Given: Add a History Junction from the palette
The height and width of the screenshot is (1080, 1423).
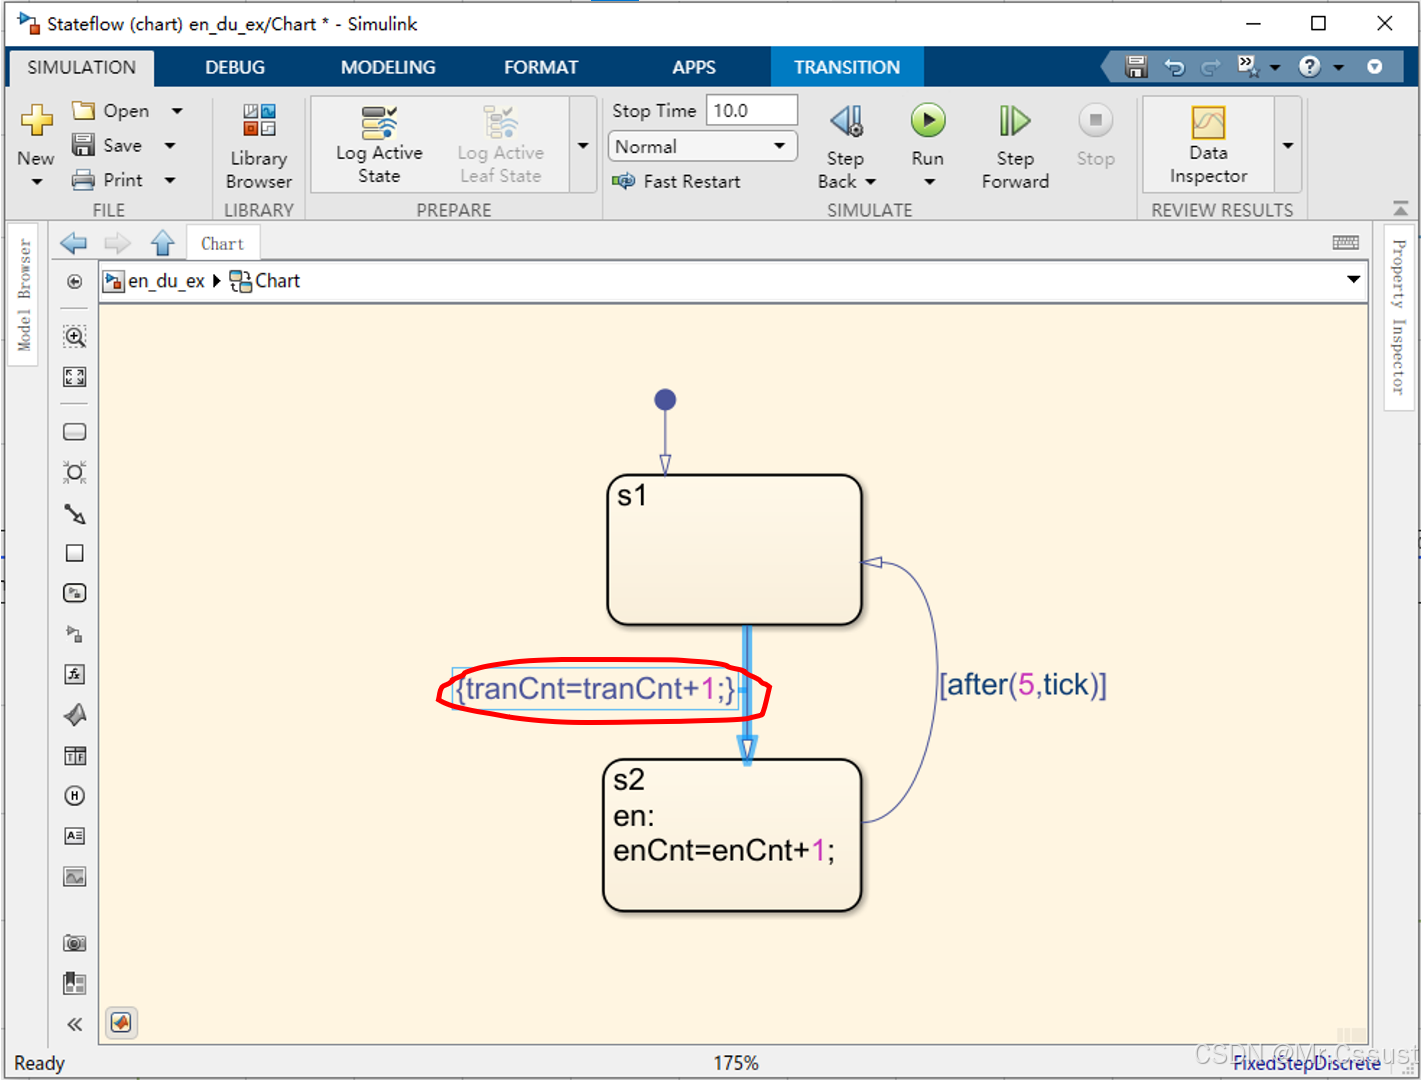Looking at the screenshot, I should [74, 796].
